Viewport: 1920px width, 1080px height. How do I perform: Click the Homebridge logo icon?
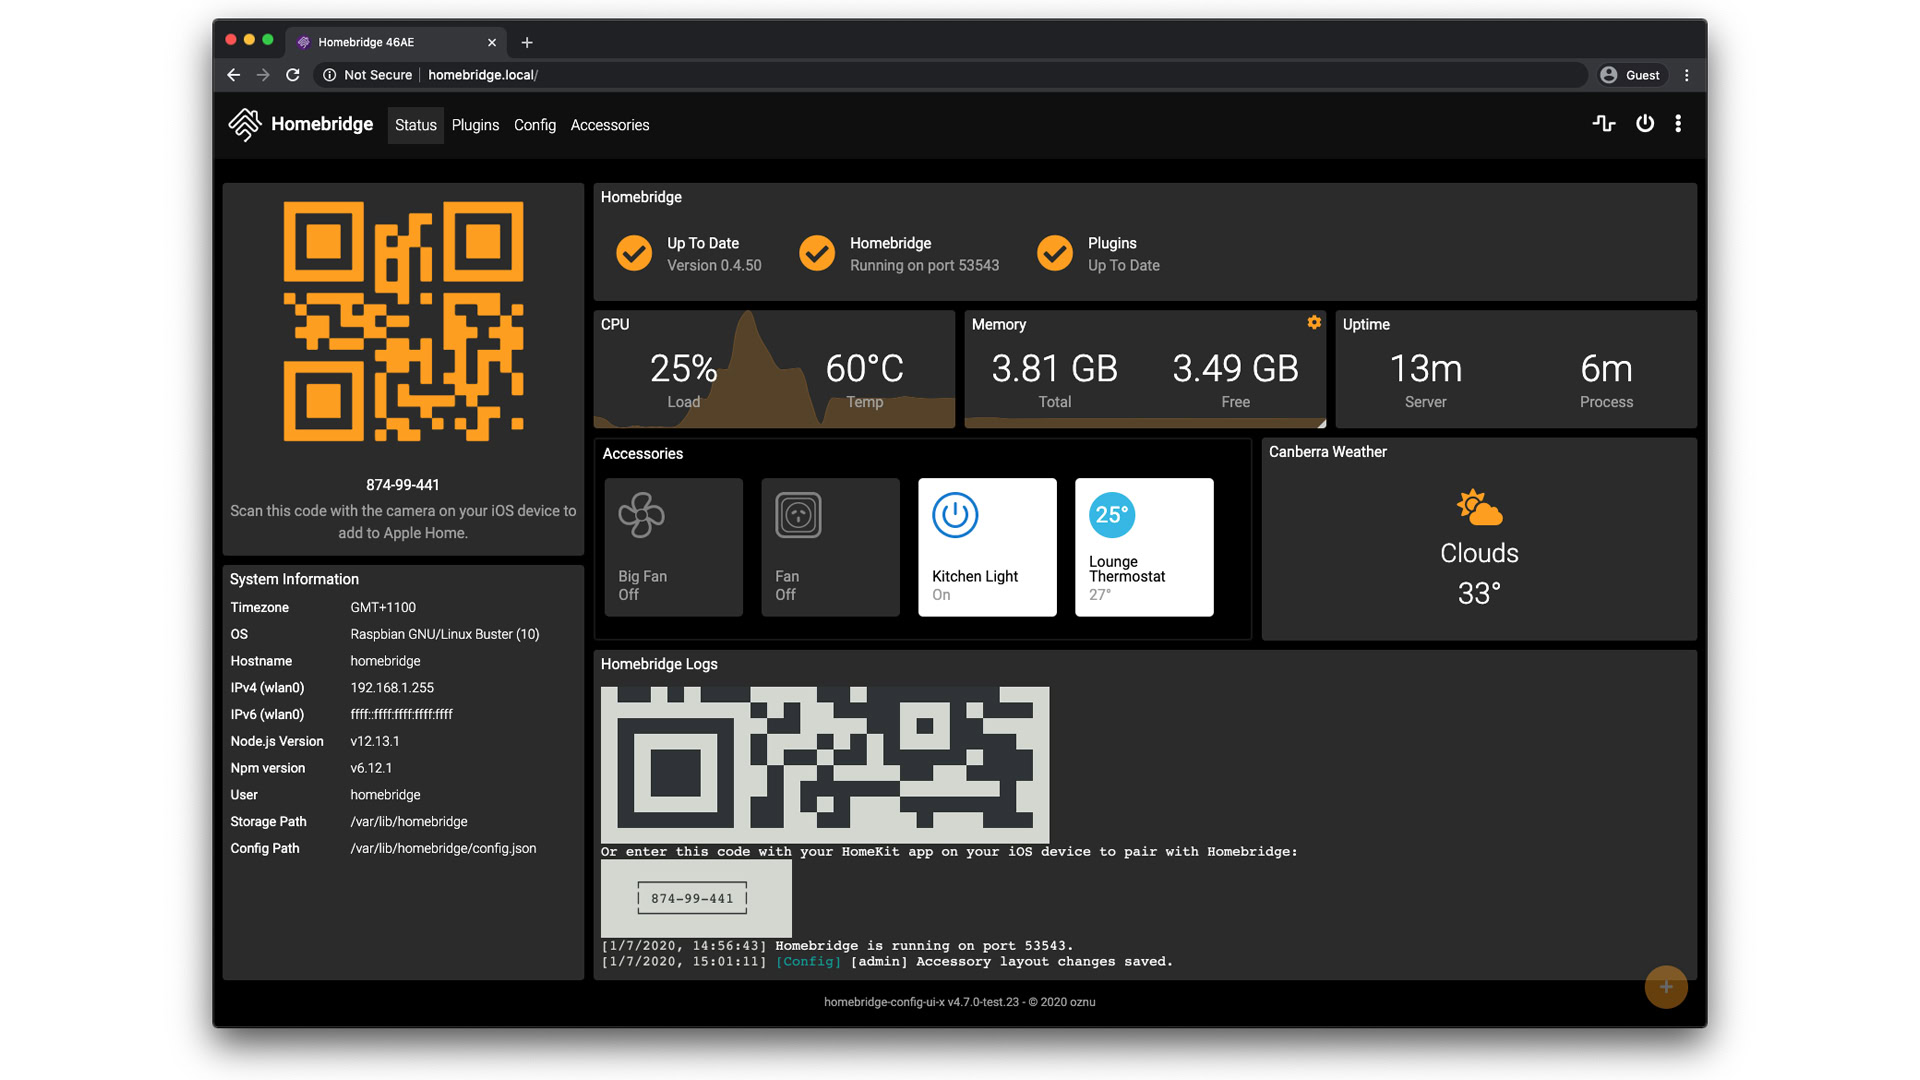point(245,125)
